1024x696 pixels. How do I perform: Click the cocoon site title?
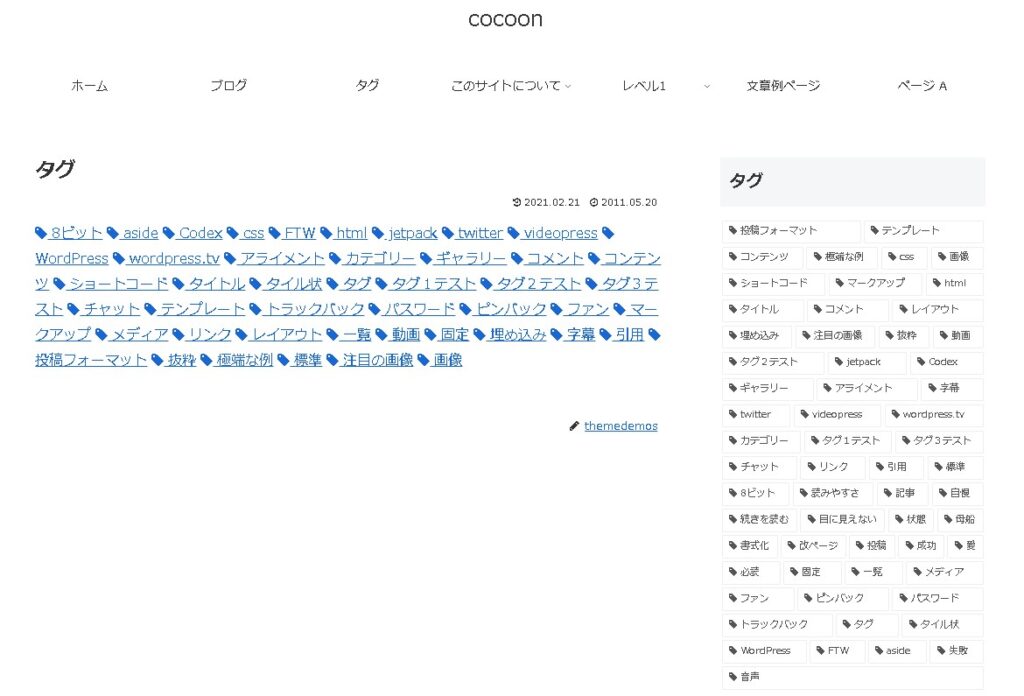(x=505, y=19)
